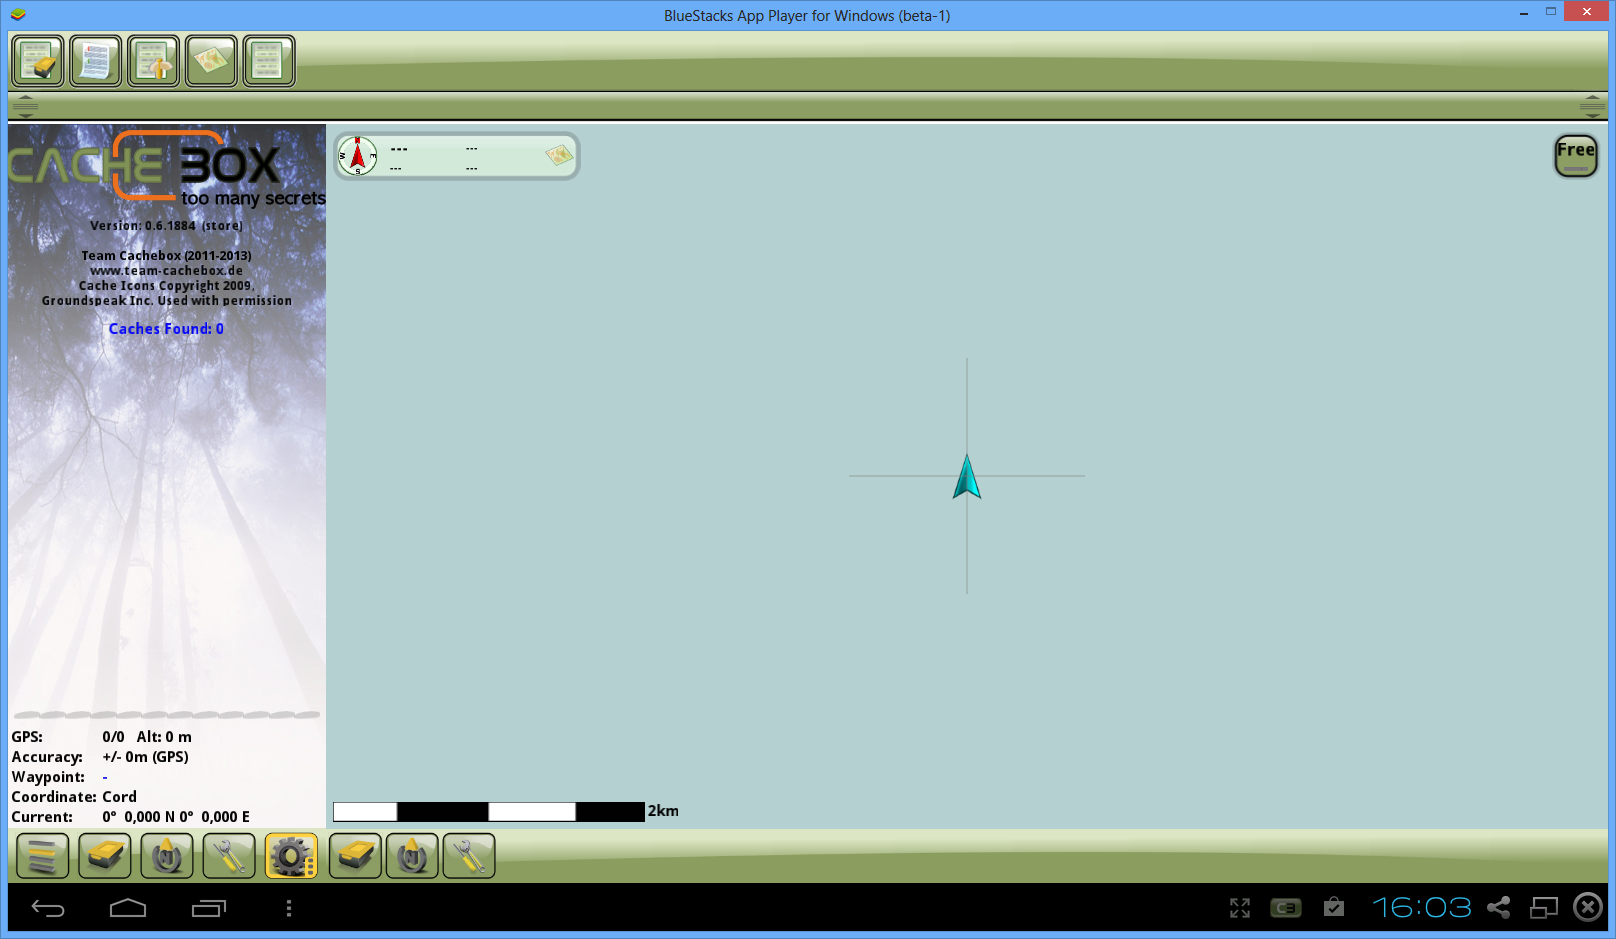
Task: Open the first wrench tools tab
Action: tap(229, 856)
